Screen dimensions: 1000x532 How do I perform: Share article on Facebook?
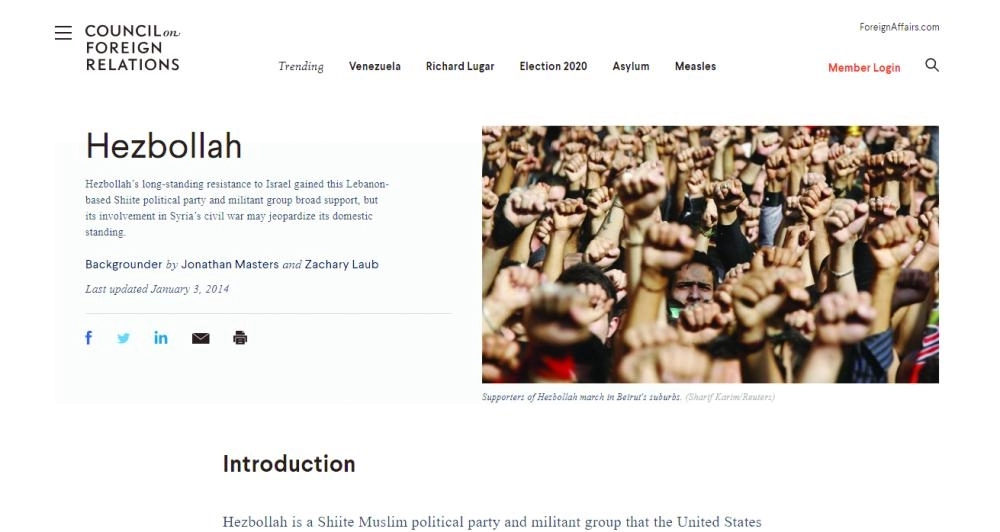pos(88,338)
